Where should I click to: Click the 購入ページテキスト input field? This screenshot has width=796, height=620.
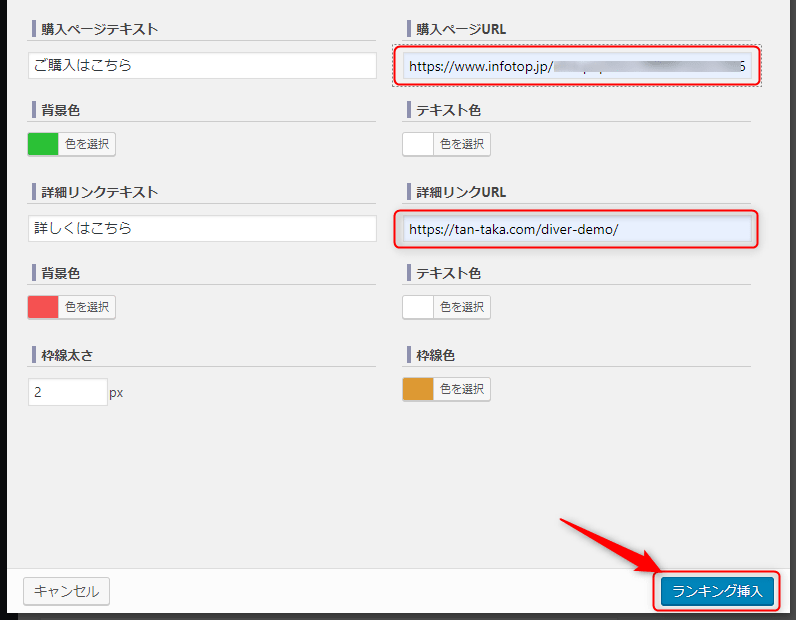(202, 66)
